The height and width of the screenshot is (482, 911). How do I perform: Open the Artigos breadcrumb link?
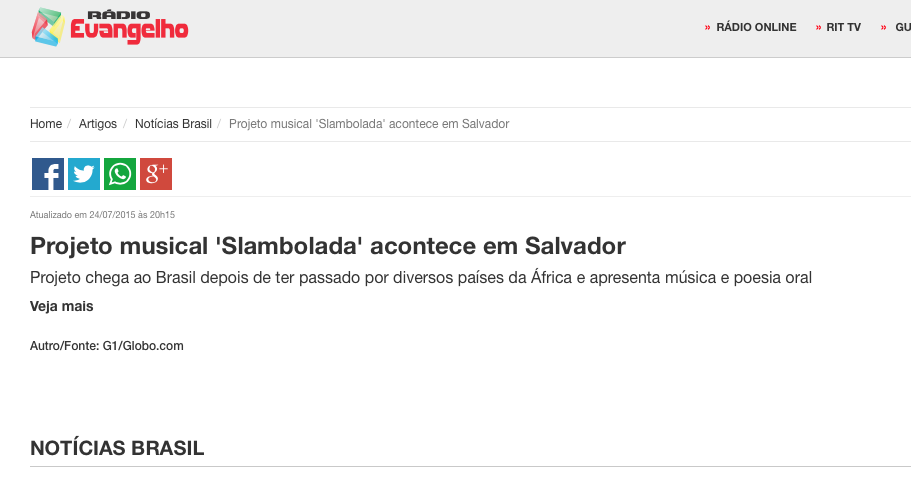pyautogui.click(x=98, y=124)
